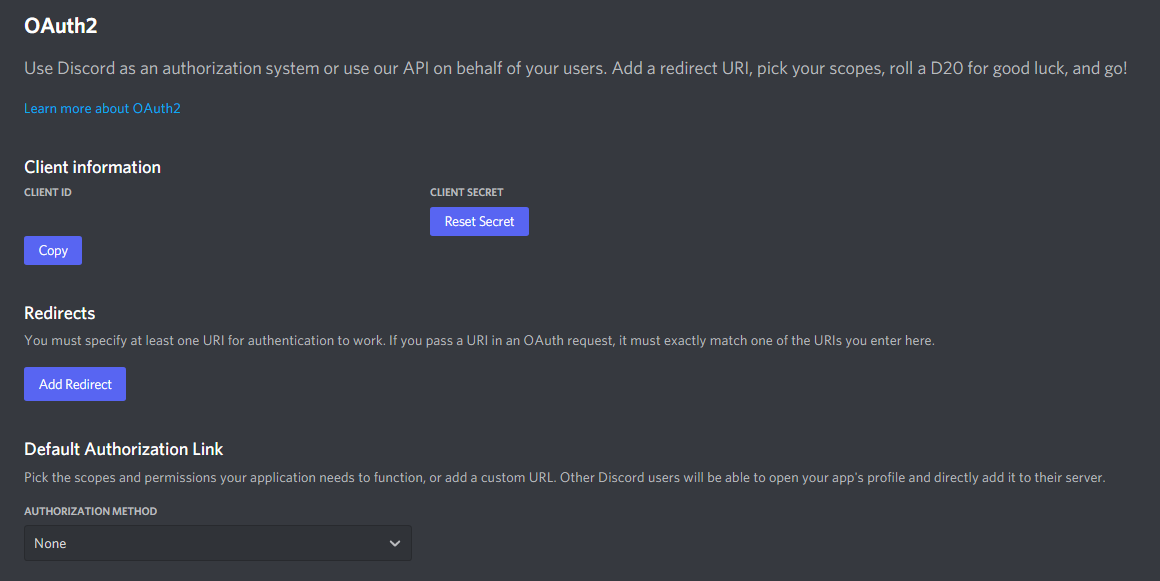
Task: Click the Copy button below the Client ID
Action: (52, 250)
